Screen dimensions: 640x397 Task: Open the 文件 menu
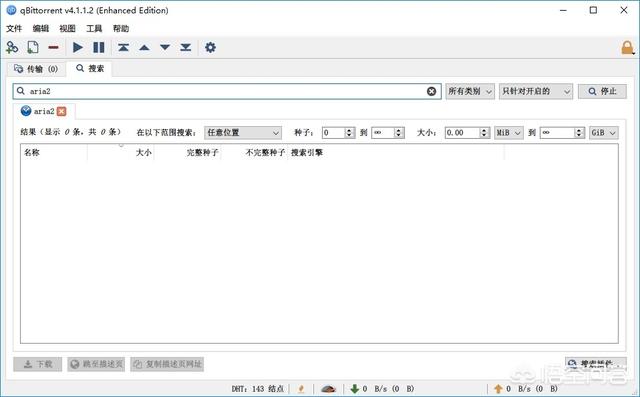click(14, 29)
